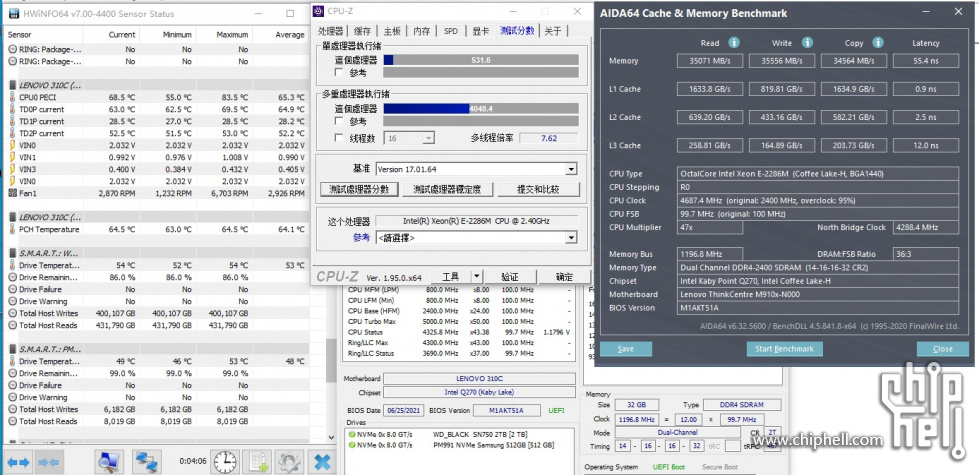979x475 pixels.
Task: Click 'Total Host Writes' 400,107 GB row
Action: (156, 313)
